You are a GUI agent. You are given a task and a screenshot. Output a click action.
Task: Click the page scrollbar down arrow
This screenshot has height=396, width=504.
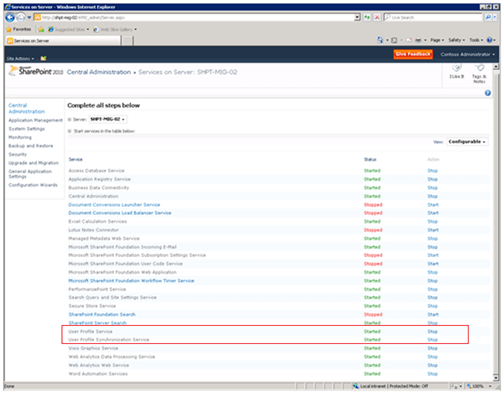click(x=496, y=378)
